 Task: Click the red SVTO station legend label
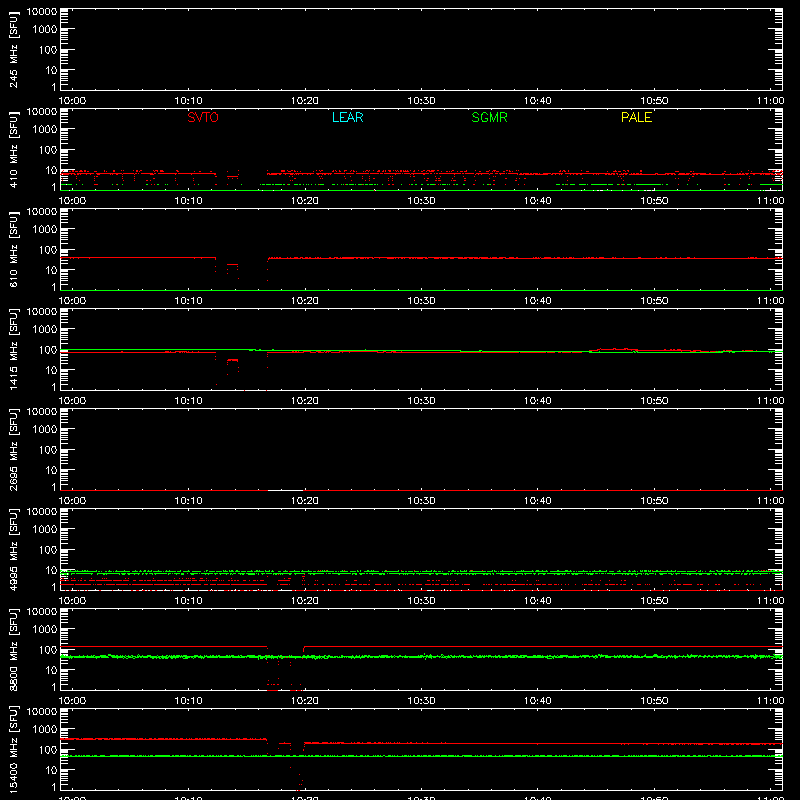pos(203,117)
